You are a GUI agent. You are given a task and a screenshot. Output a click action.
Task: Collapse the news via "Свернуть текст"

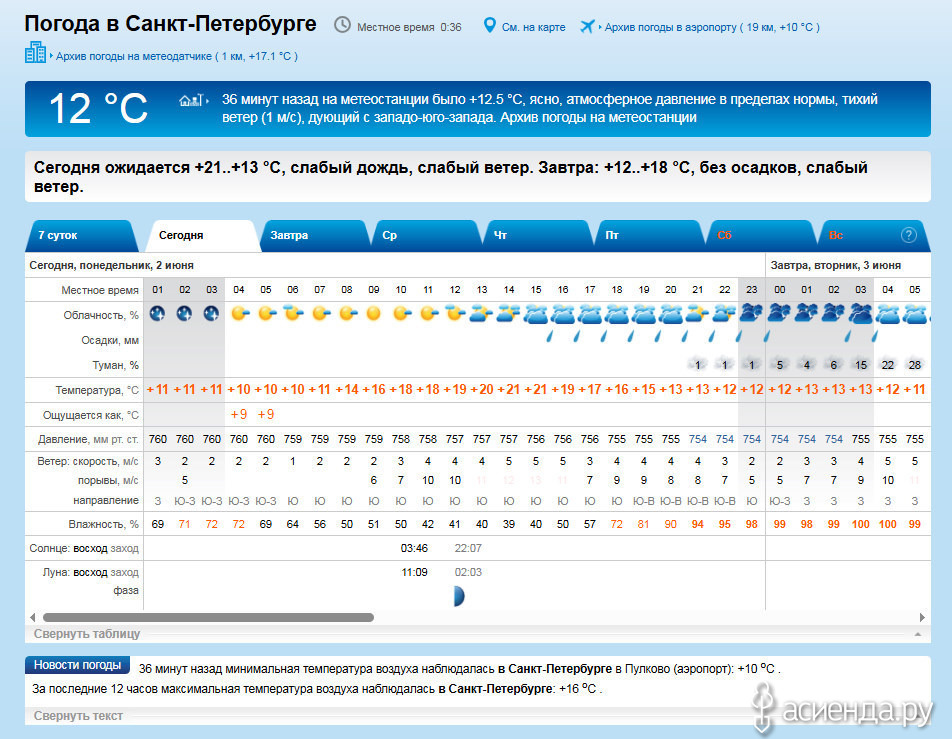[78, 716]
